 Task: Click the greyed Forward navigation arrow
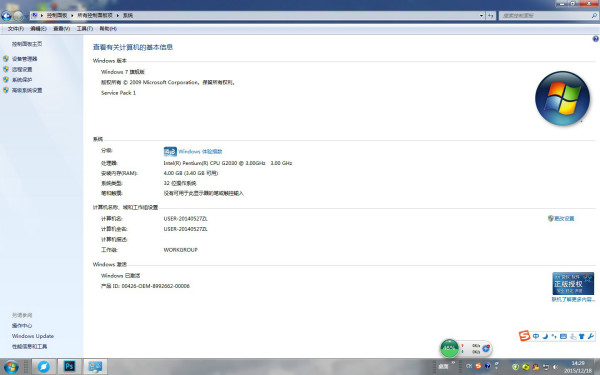point(18,16)
